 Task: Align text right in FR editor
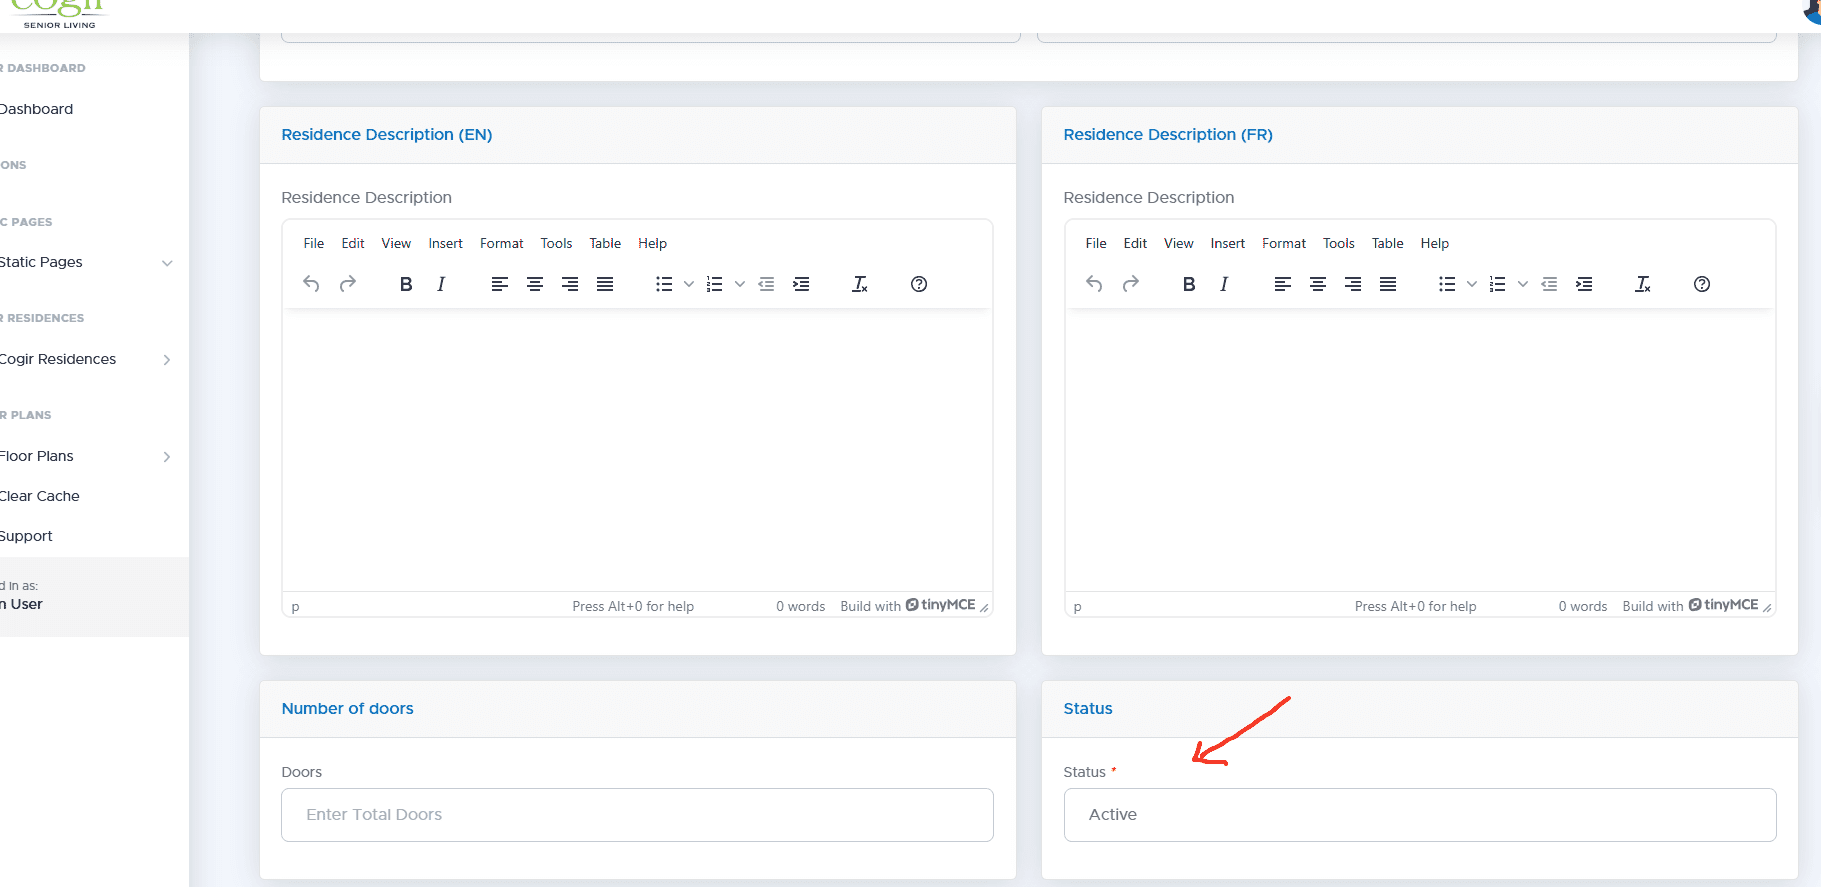click(x=1353, y=284)
